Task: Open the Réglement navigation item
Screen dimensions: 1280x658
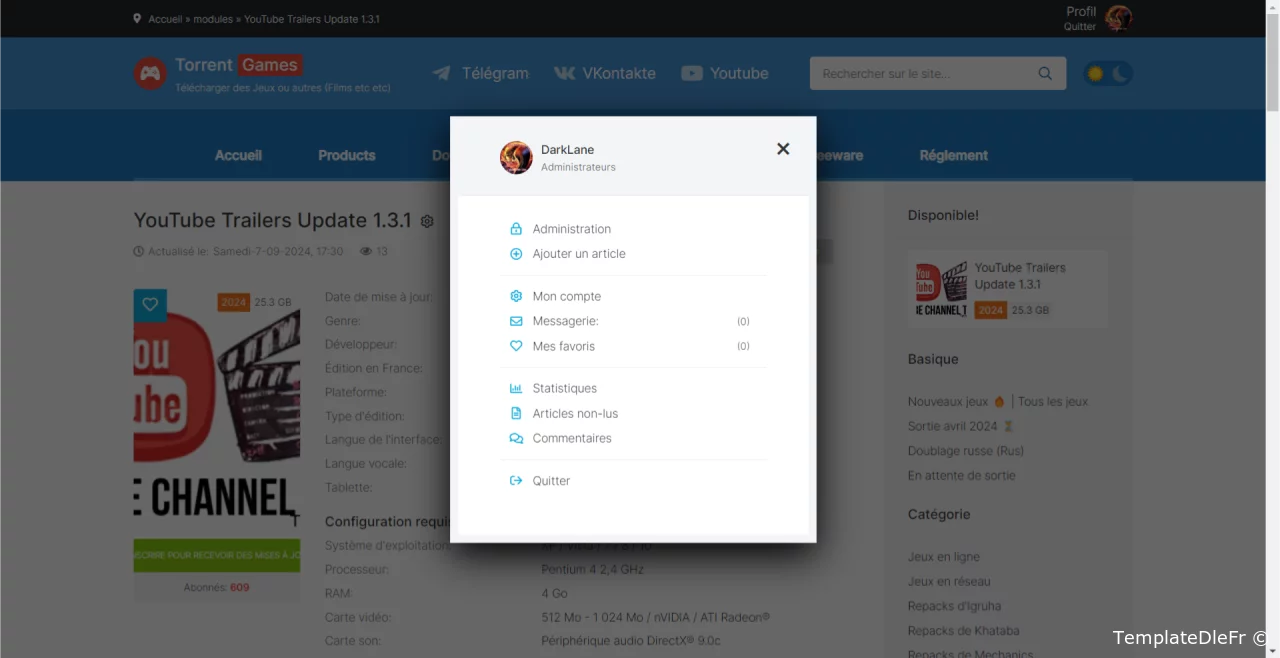Action: [x=953, y=155]
